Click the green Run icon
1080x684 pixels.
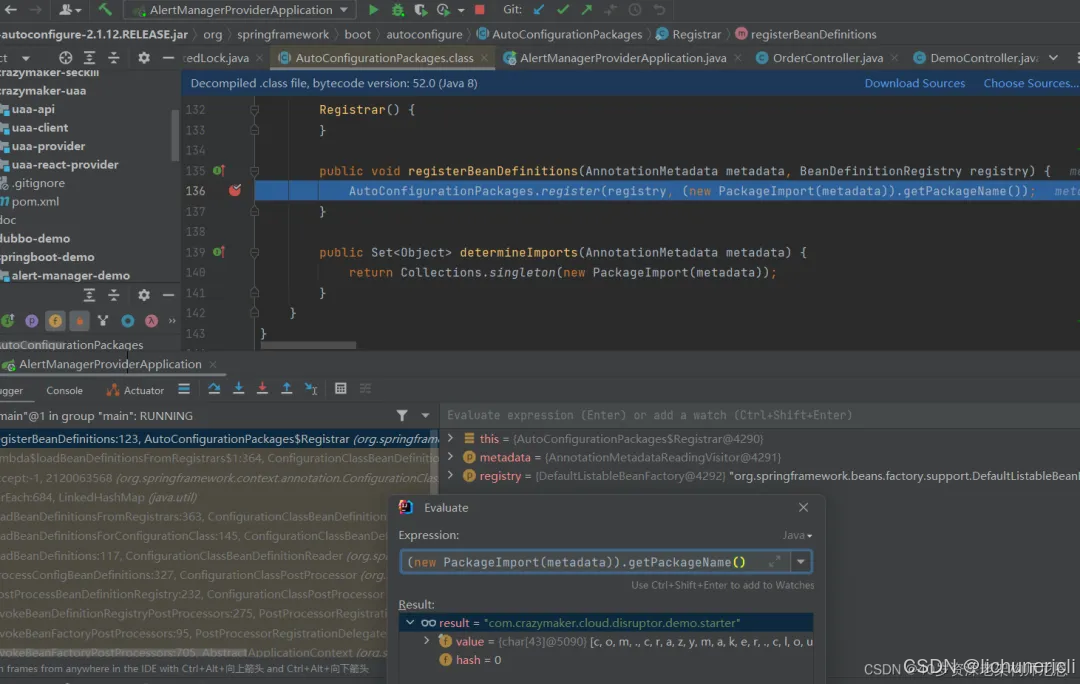(x=373, y=9)
